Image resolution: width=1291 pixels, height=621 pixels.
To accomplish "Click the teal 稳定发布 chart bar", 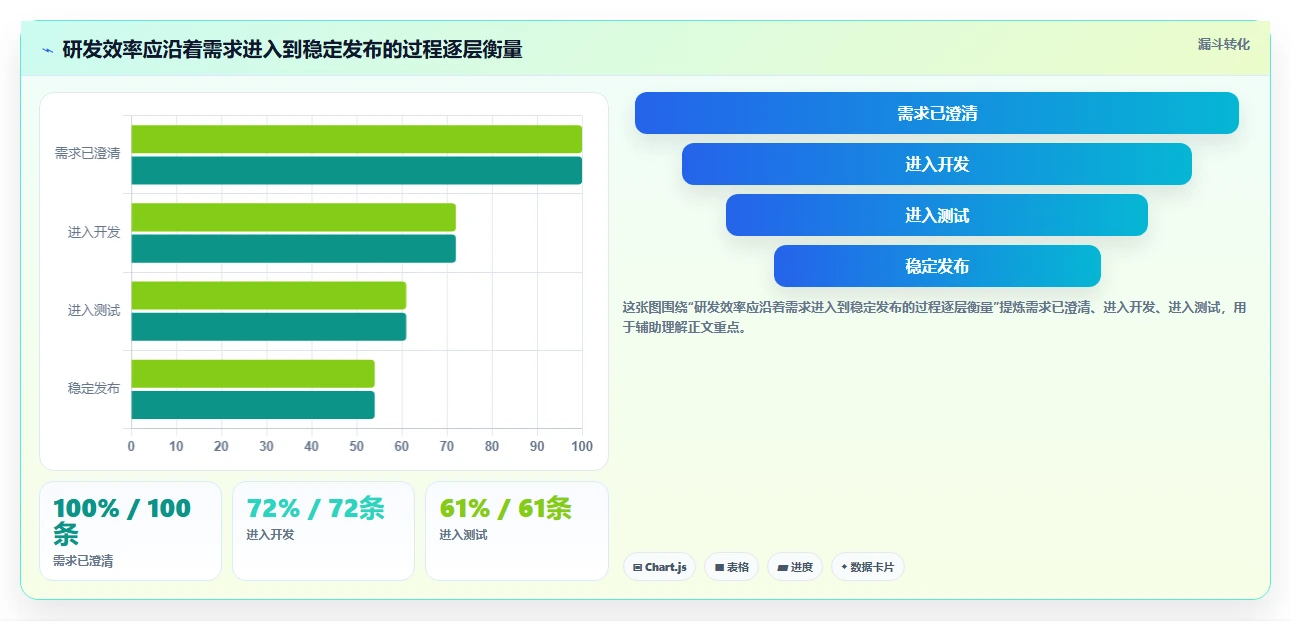I will pos(252,405).
